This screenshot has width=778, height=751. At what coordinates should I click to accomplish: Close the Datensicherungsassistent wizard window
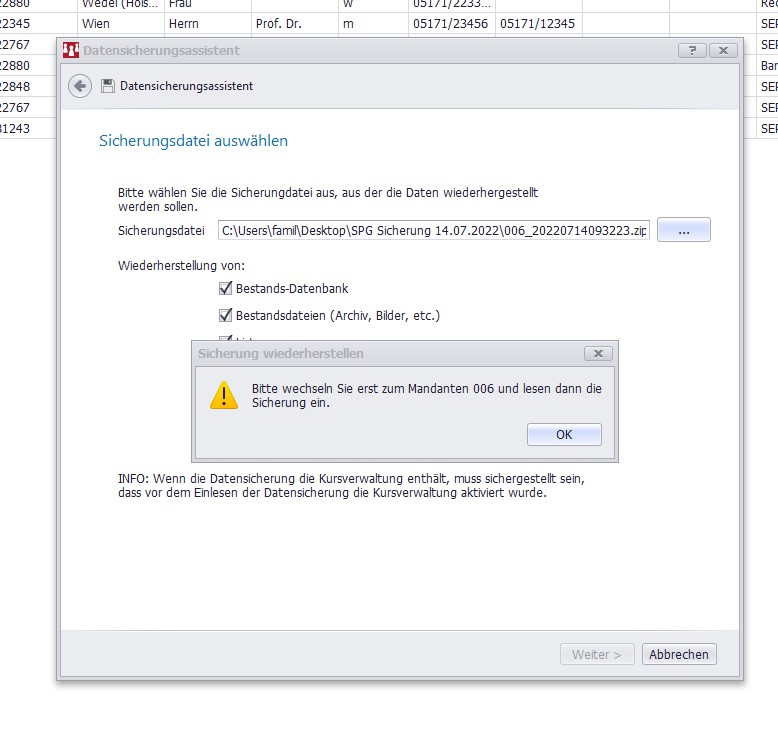click(723, 50)
